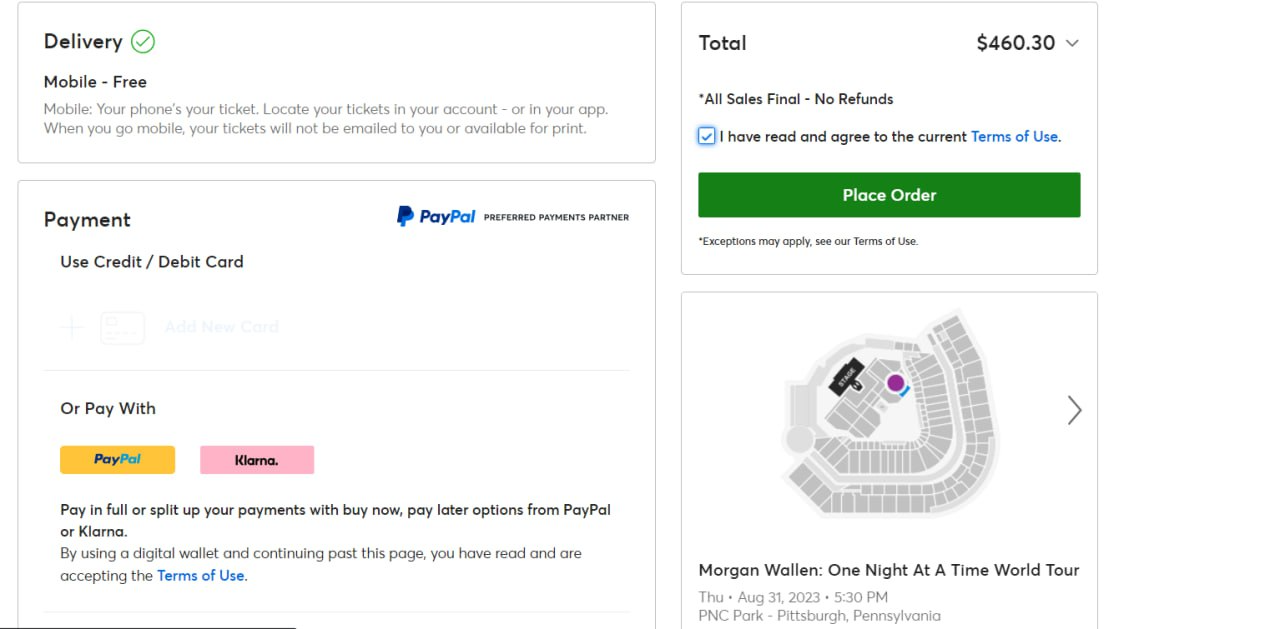Open Terms of Use link beside checkbox
Screen dimensions: 1280x629
[1014, 137]
